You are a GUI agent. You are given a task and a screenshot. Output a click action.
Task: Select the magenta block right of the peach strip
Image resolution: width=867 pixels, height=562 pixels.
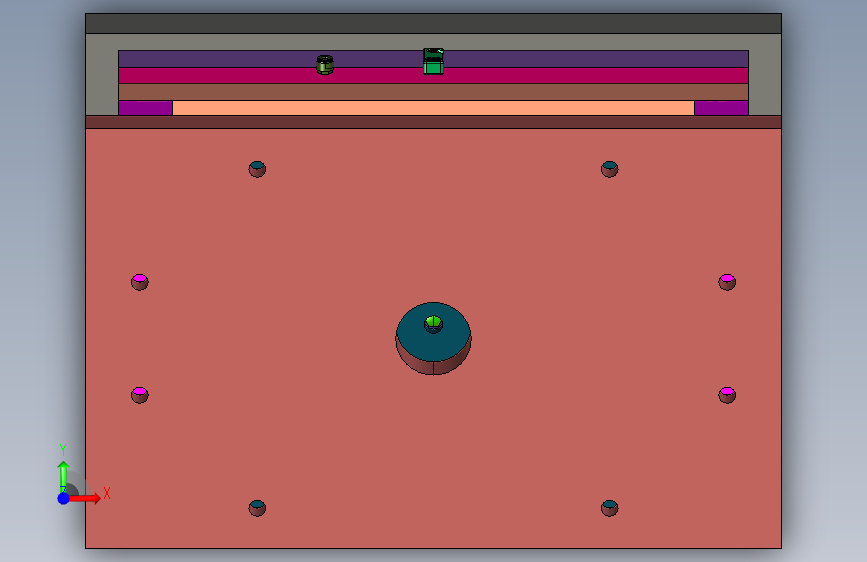tap(722, 108)
